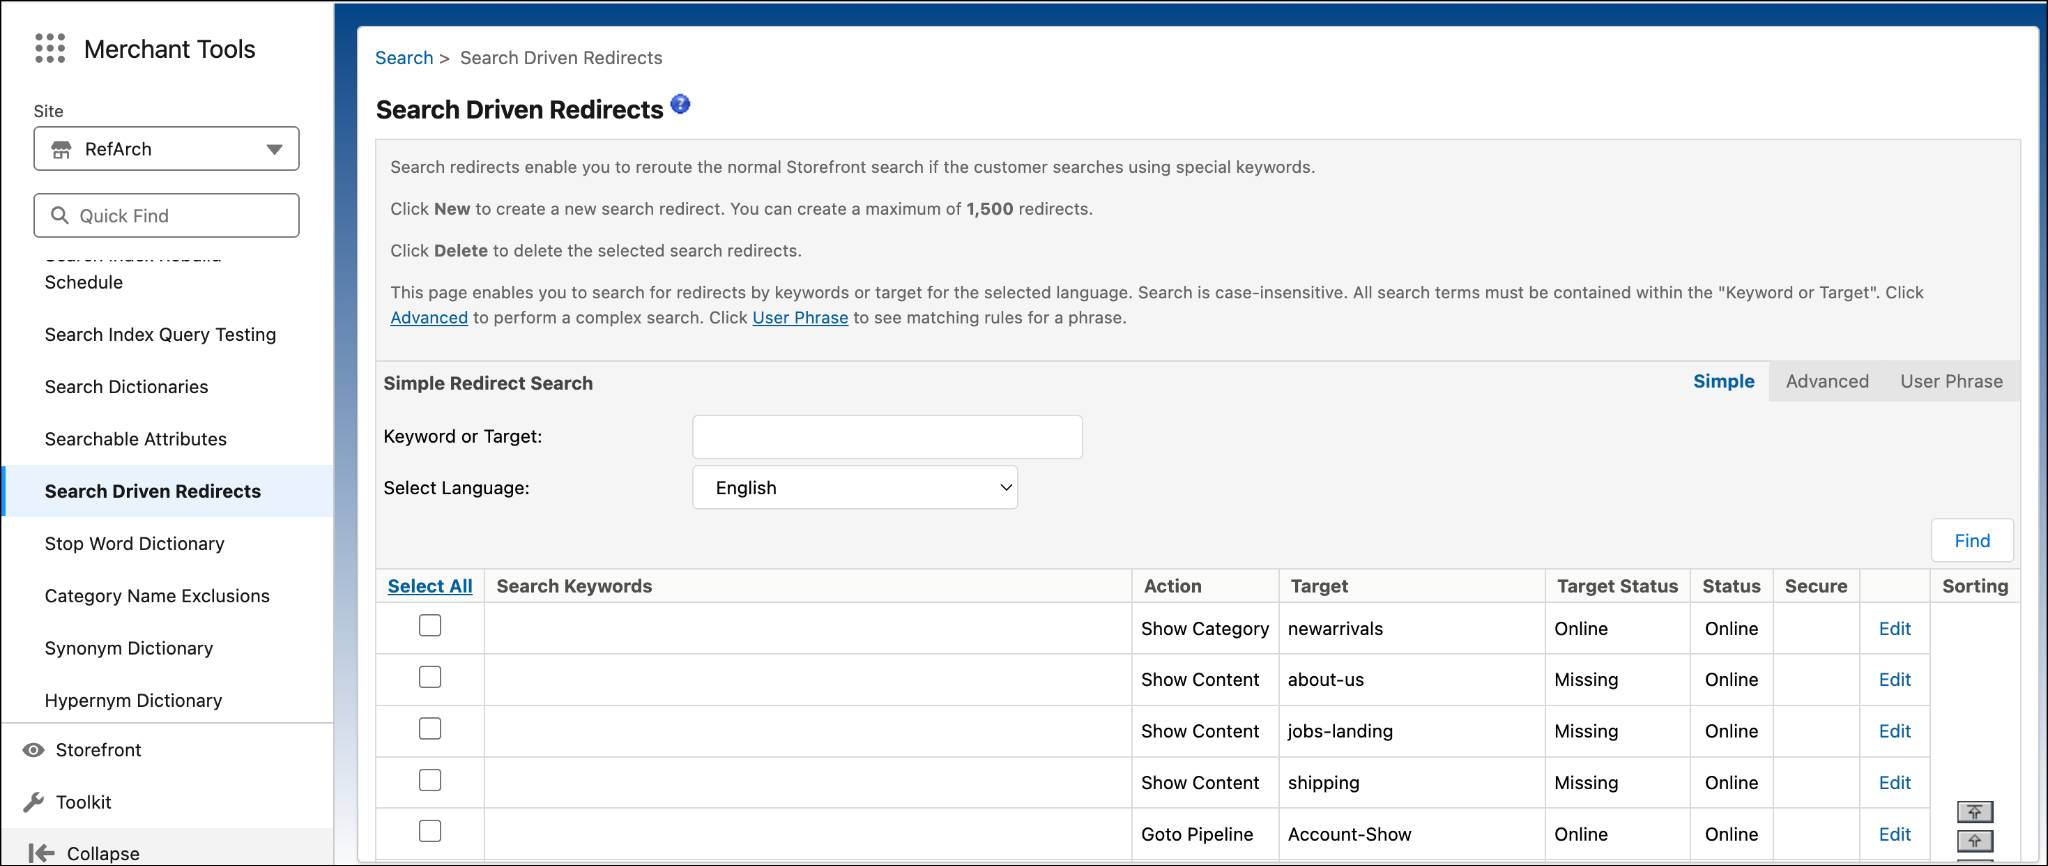Edit the newarrivals redirect

coord(1894,628)
